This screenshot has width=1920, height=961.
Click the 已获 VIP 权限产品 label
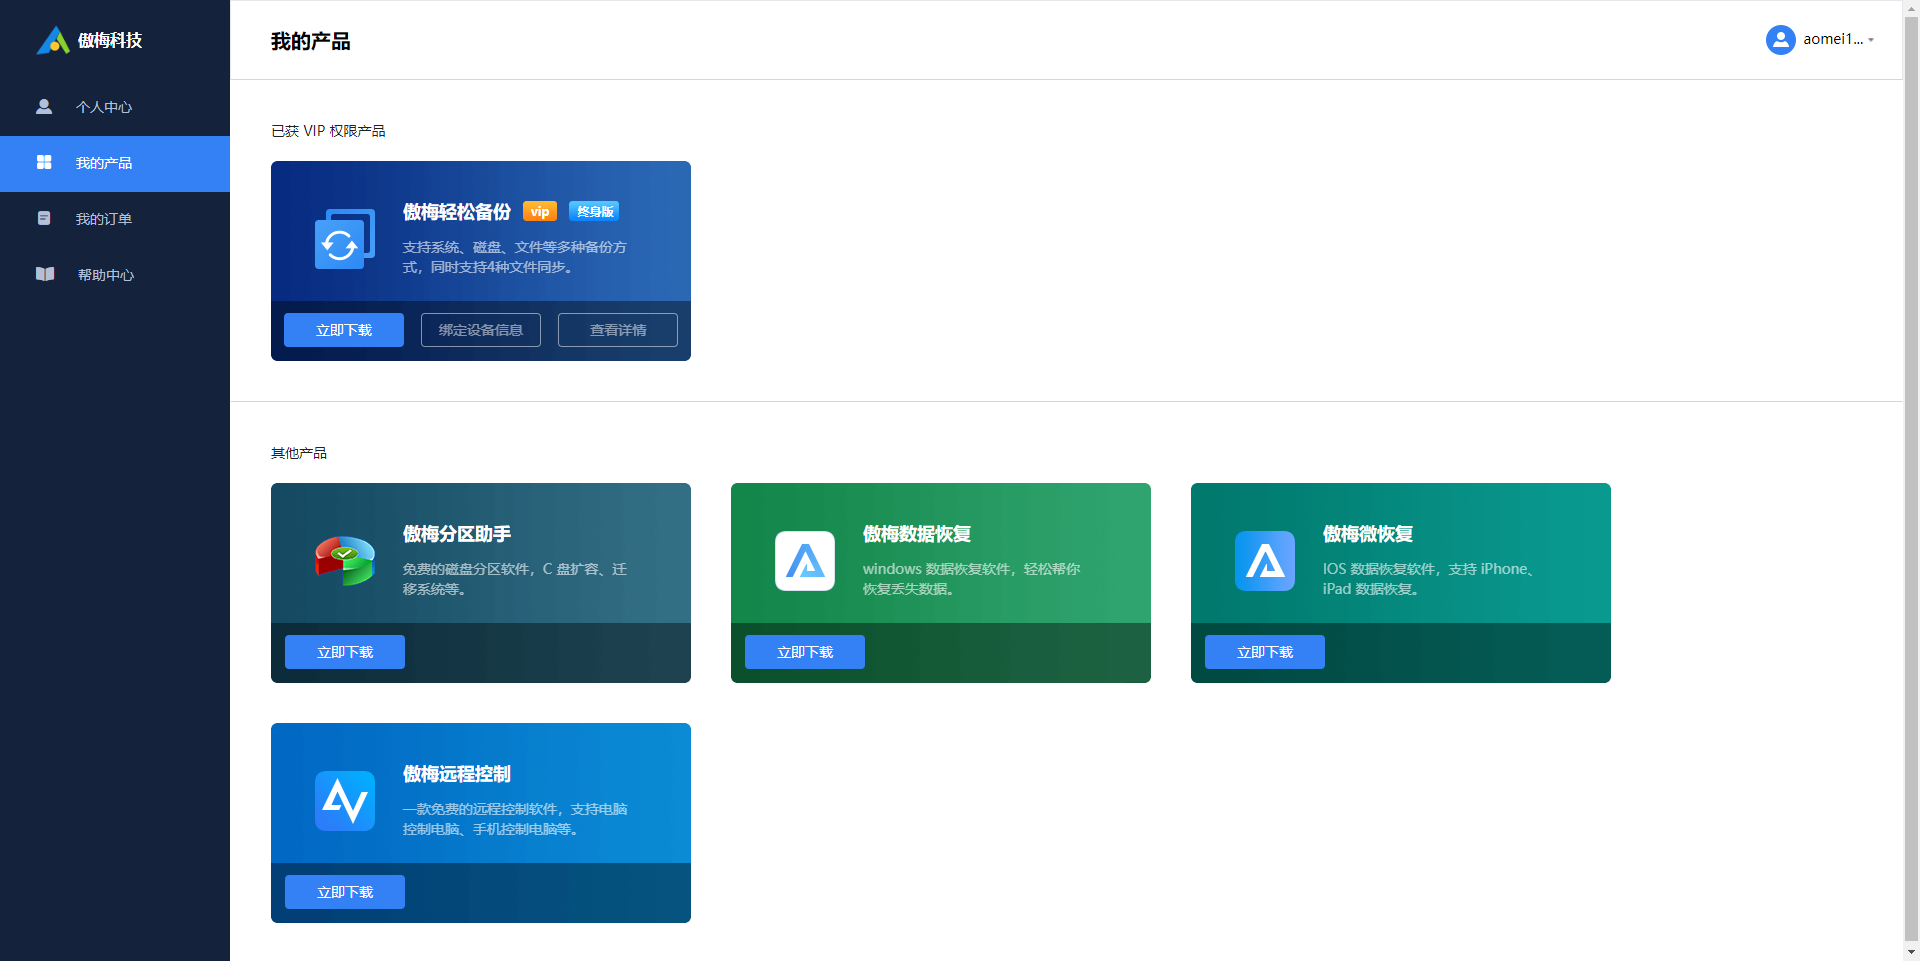point(328,131)
